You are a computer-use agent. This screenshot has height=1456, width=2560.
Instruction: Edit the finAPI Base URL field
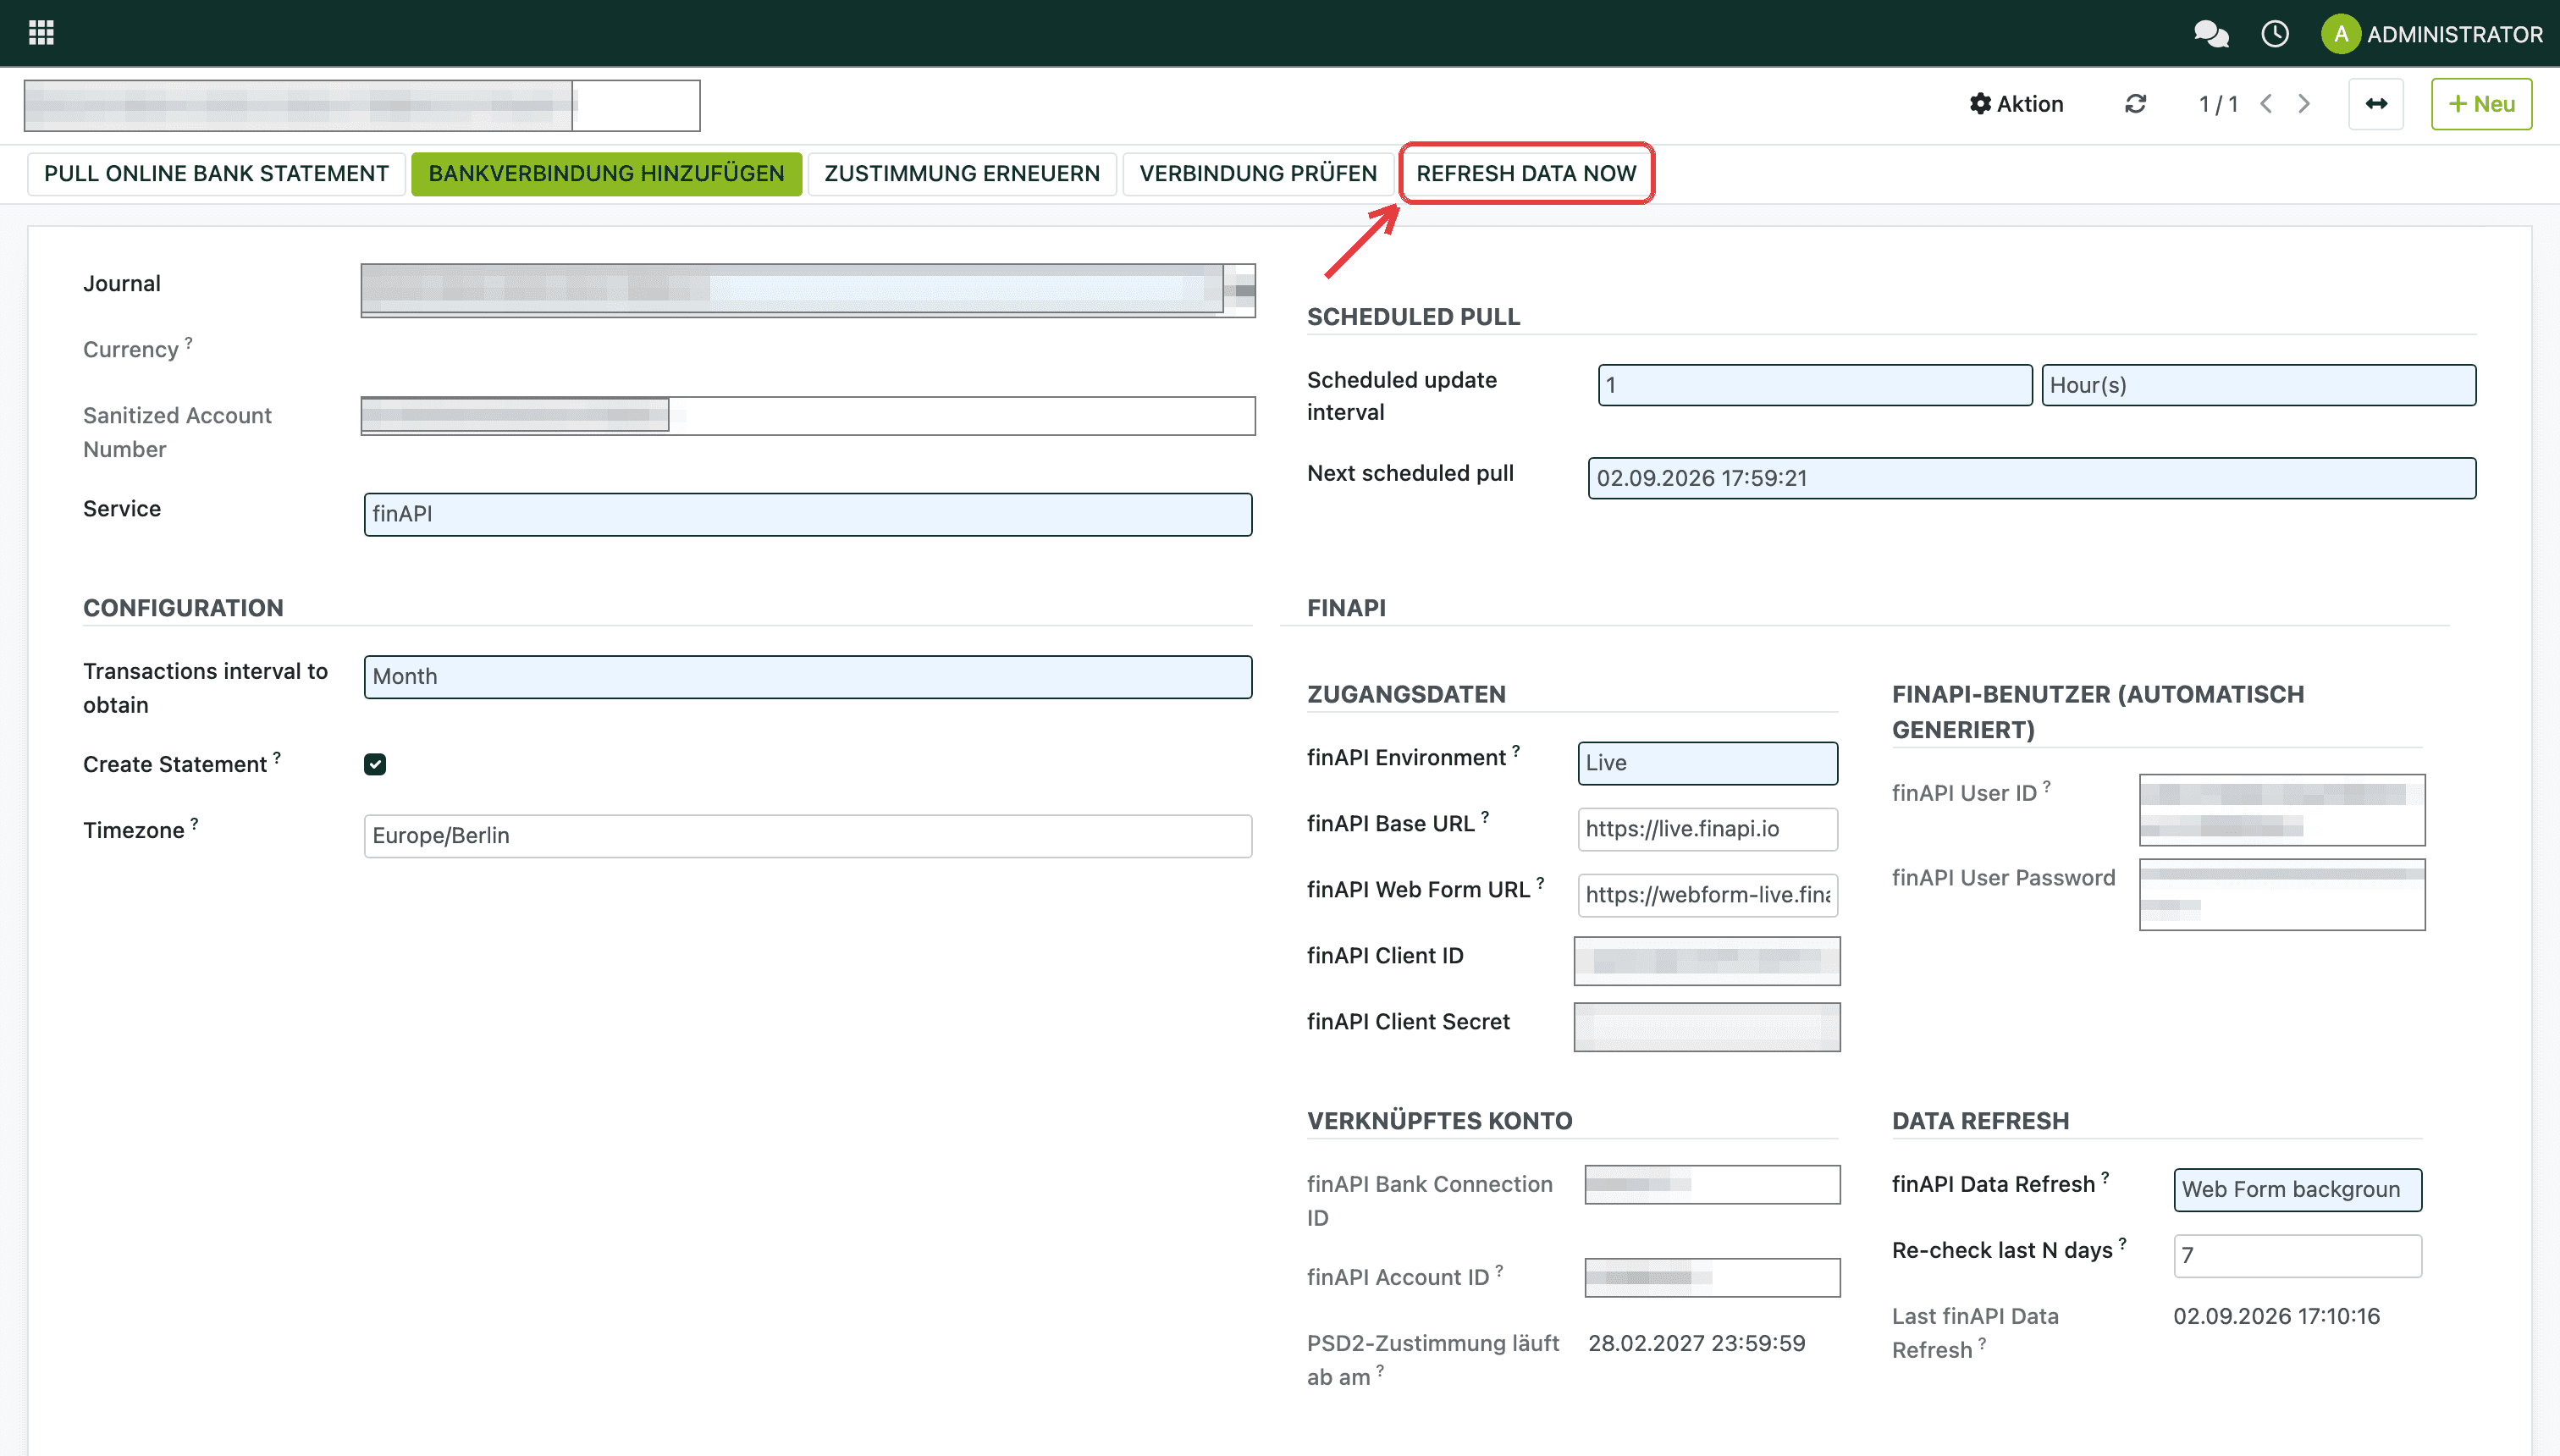[x=1708, y=829]
